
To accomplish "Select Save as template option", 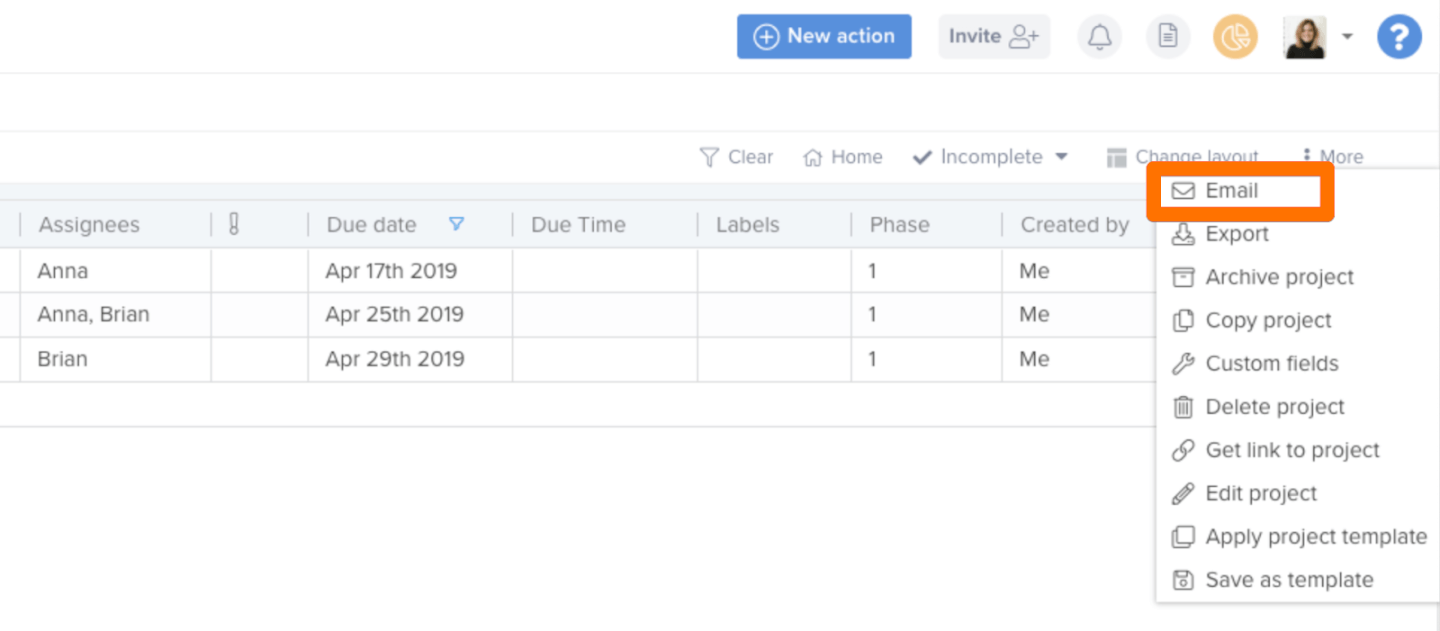I will (x=1289, y=579).
